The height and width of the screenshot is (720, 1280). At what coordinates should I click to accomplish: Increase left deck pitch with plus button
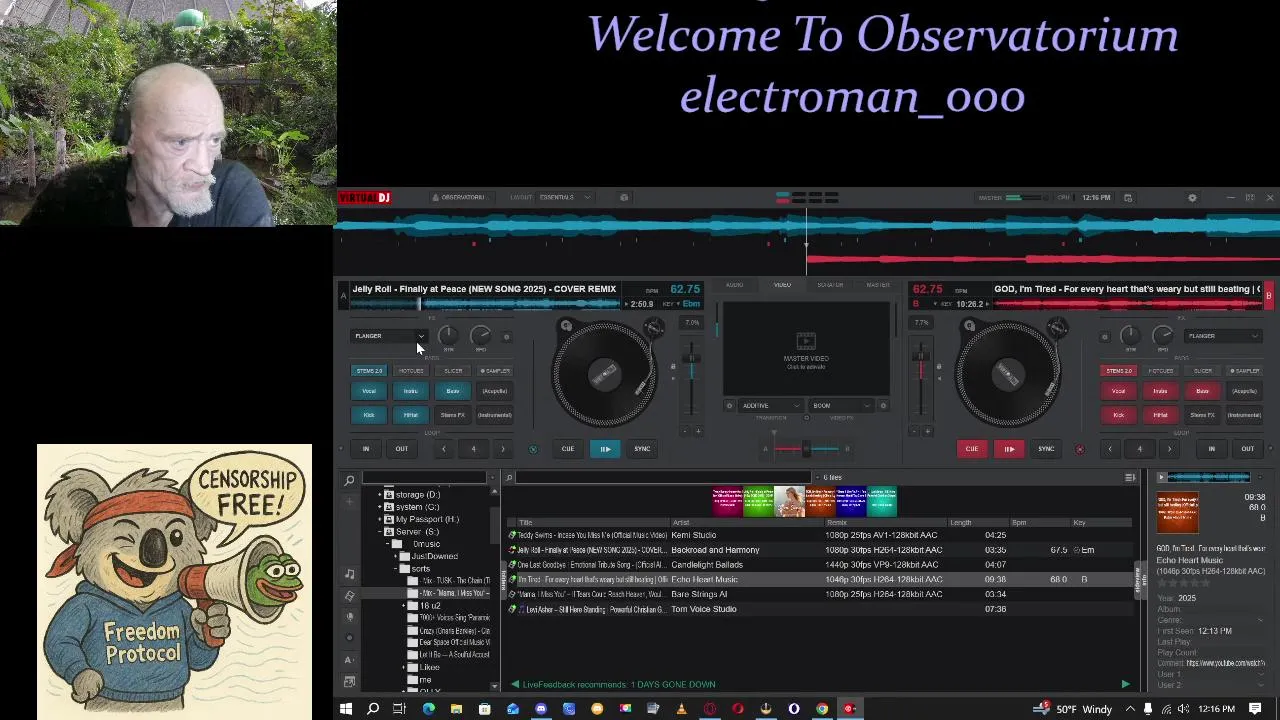(697, 431)
